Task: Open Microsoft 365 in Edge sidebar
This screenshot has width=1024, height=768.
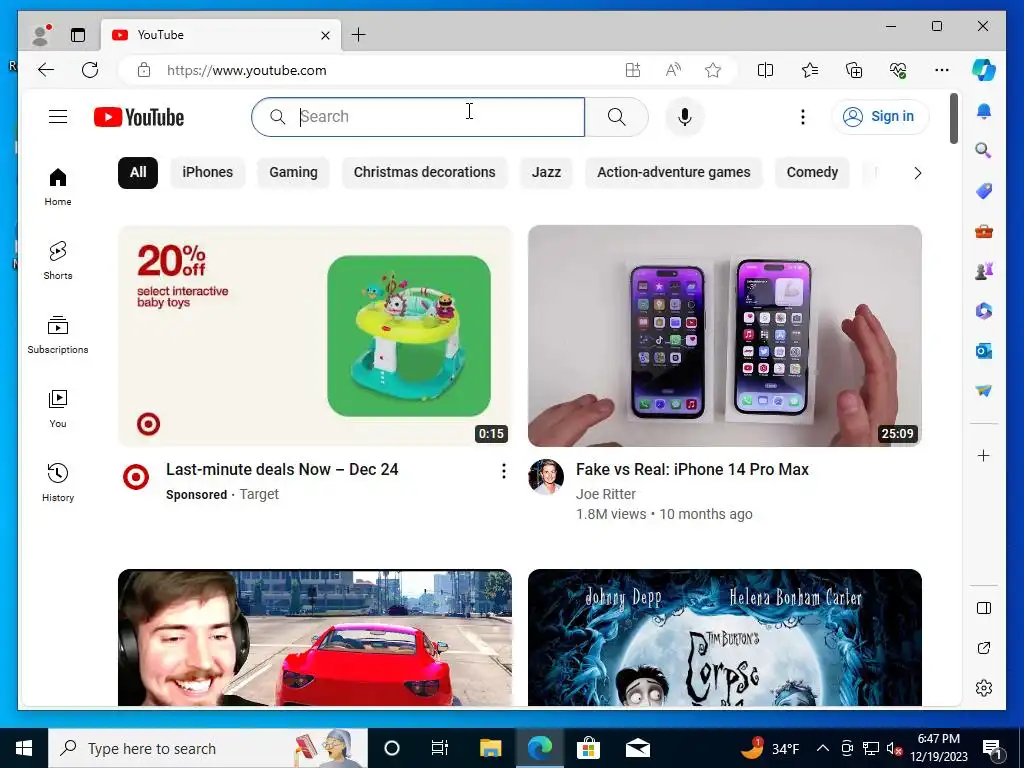Action: (984, 311)
